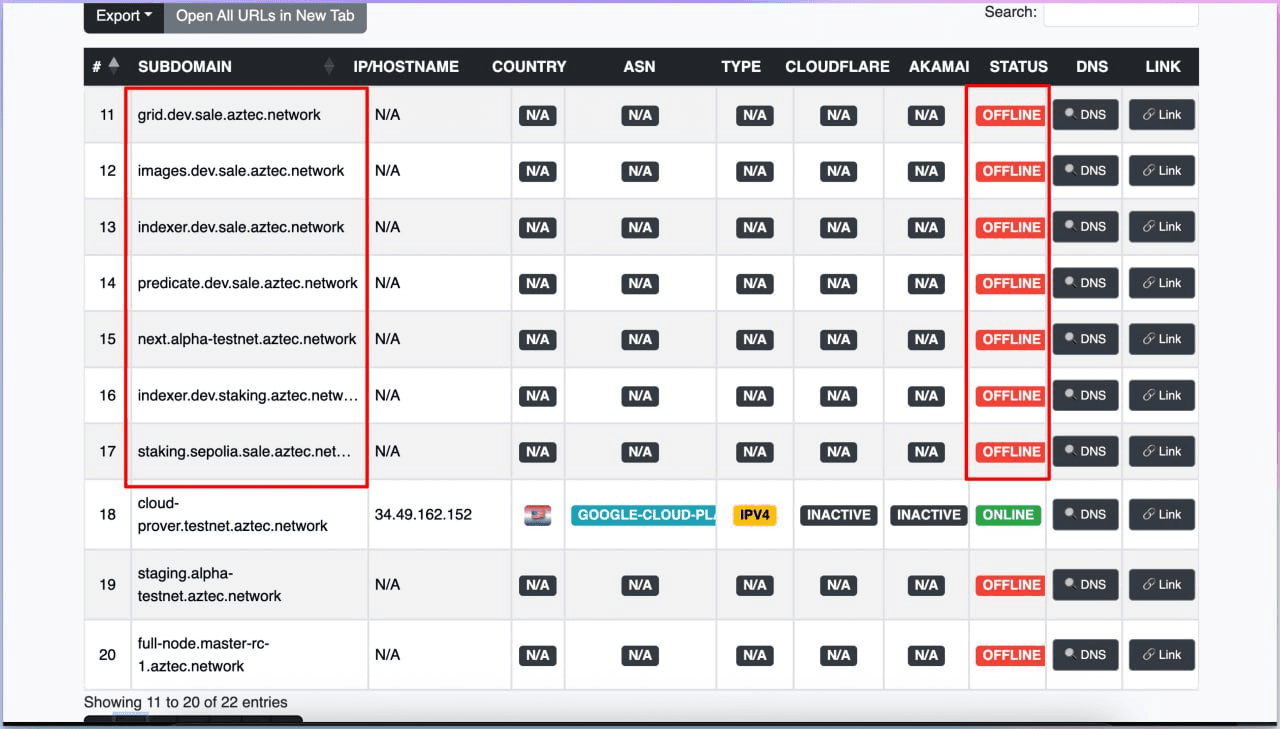
Task: Click DNS button for cloud-prover.testnet.aztec.network
Action: point(1085,515)
